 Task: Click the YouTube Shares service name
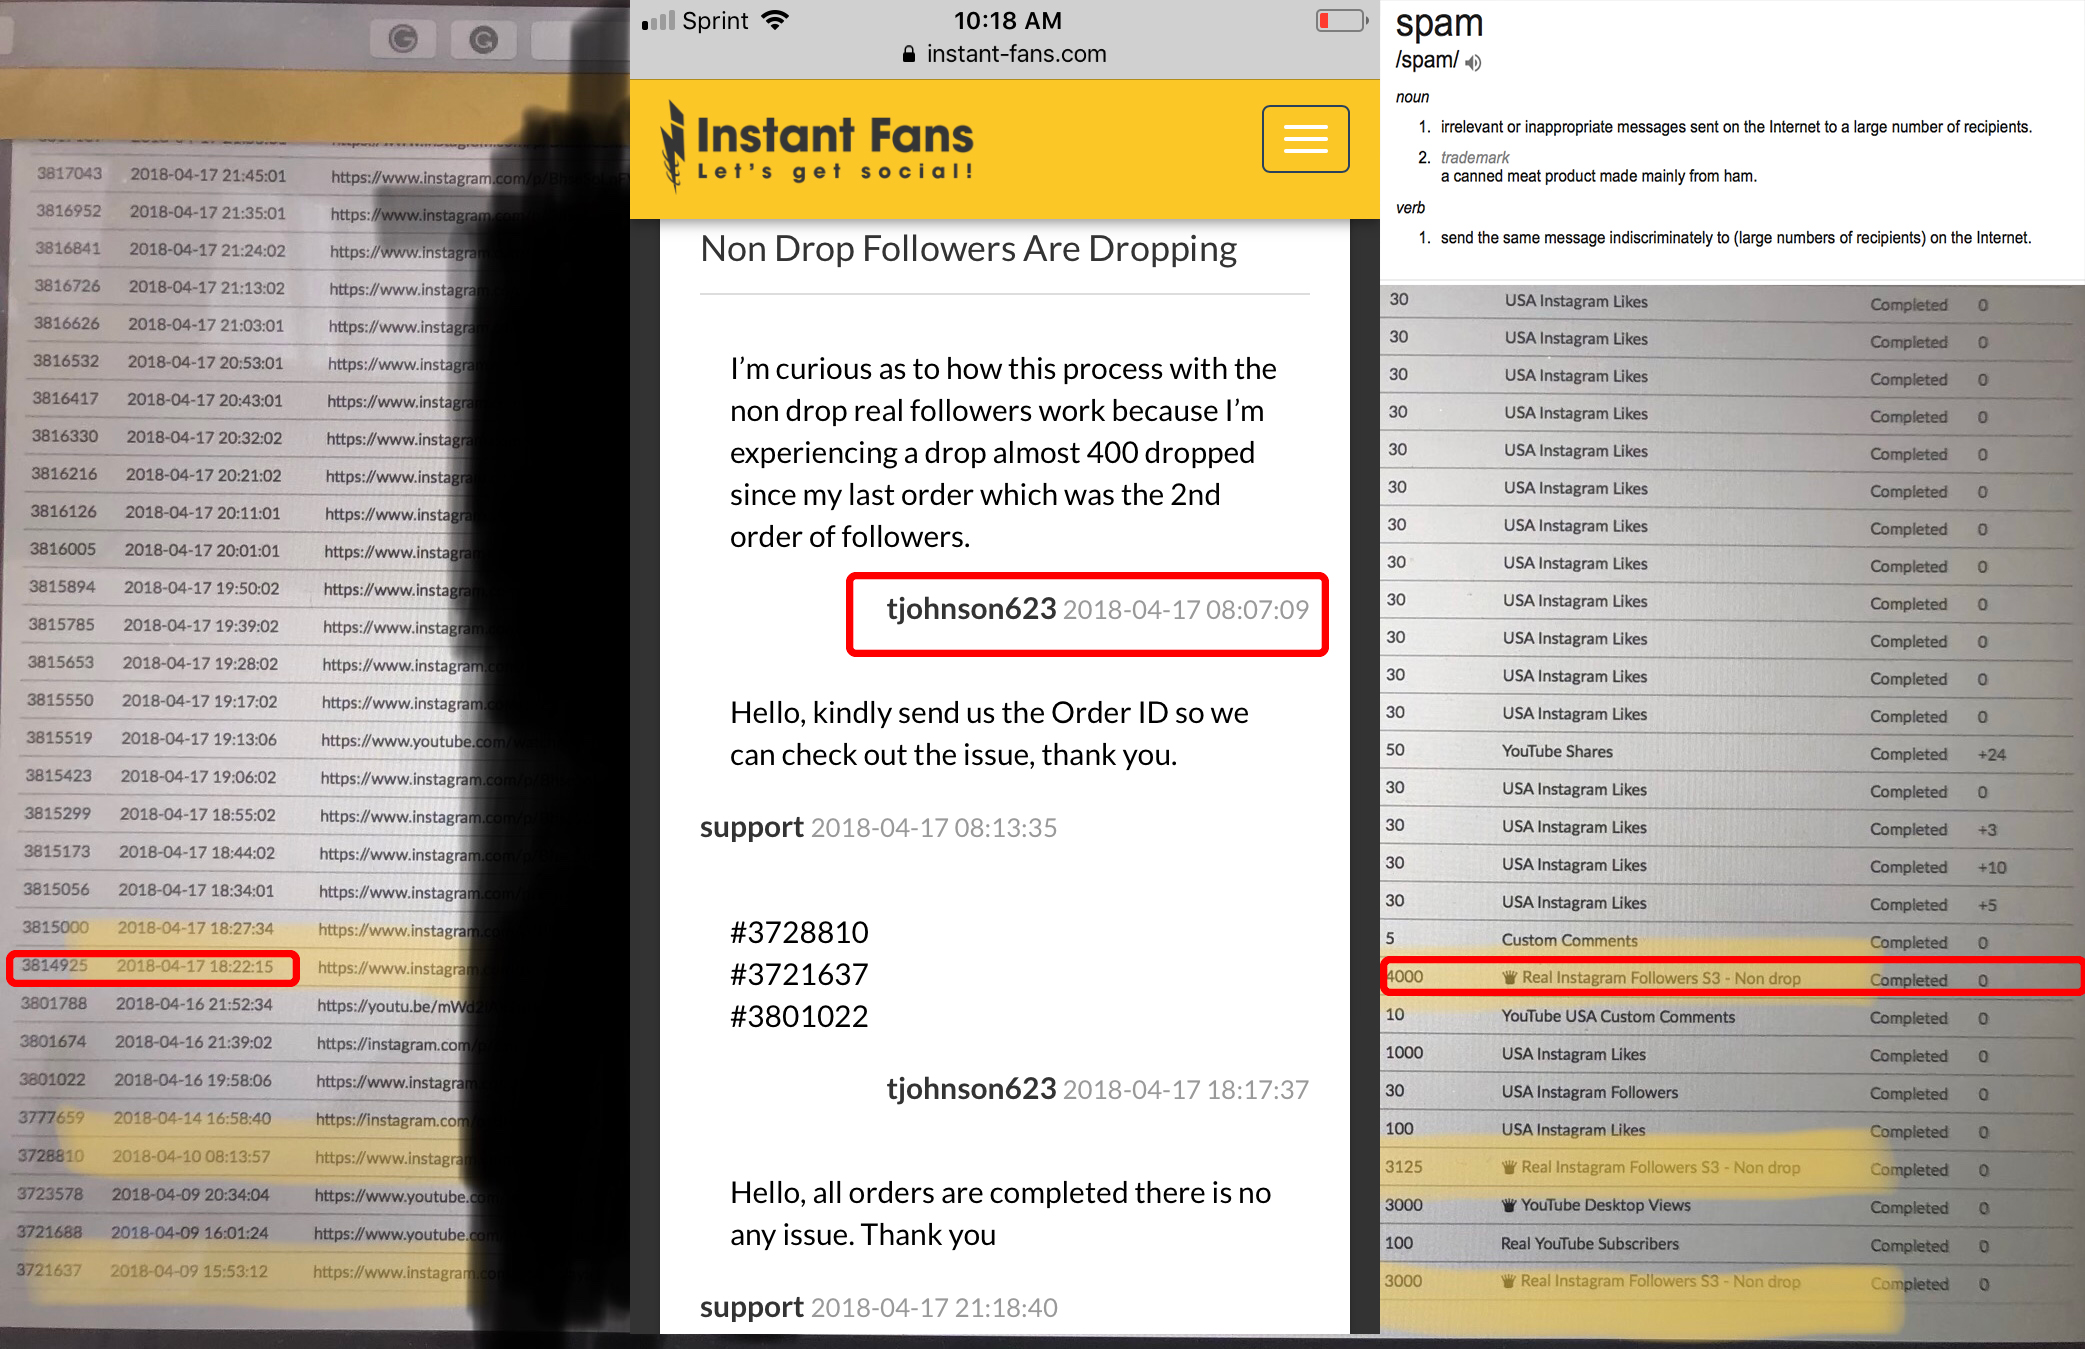pos(1557,751)
